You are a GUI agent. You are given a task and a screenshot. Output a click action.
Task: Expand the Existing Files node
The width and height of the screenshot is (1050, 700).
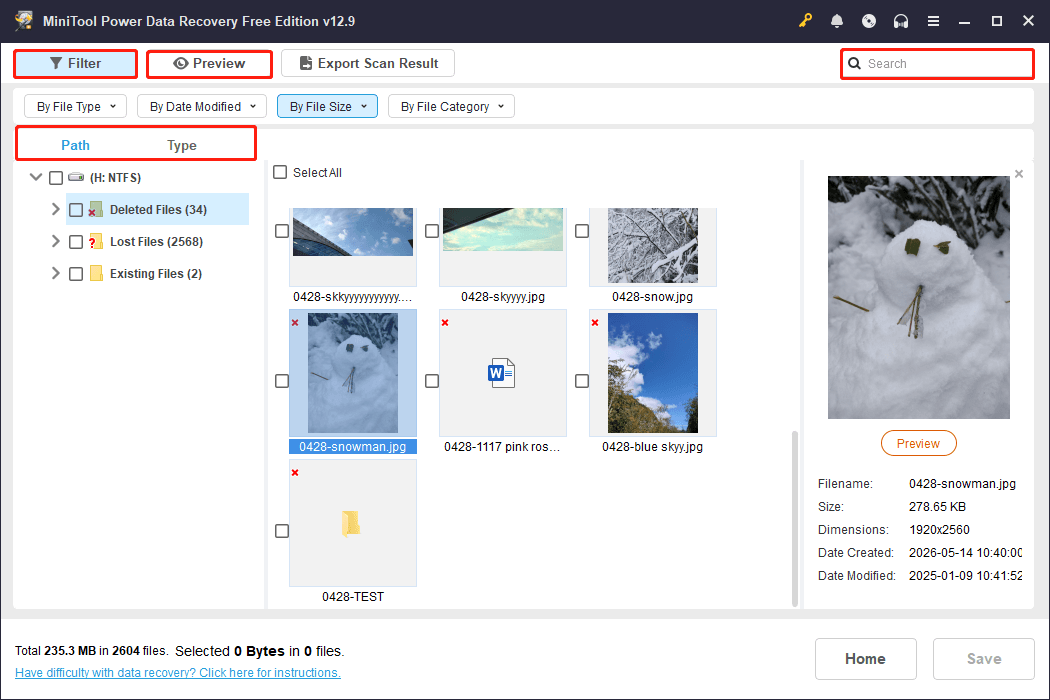[56, 273]
